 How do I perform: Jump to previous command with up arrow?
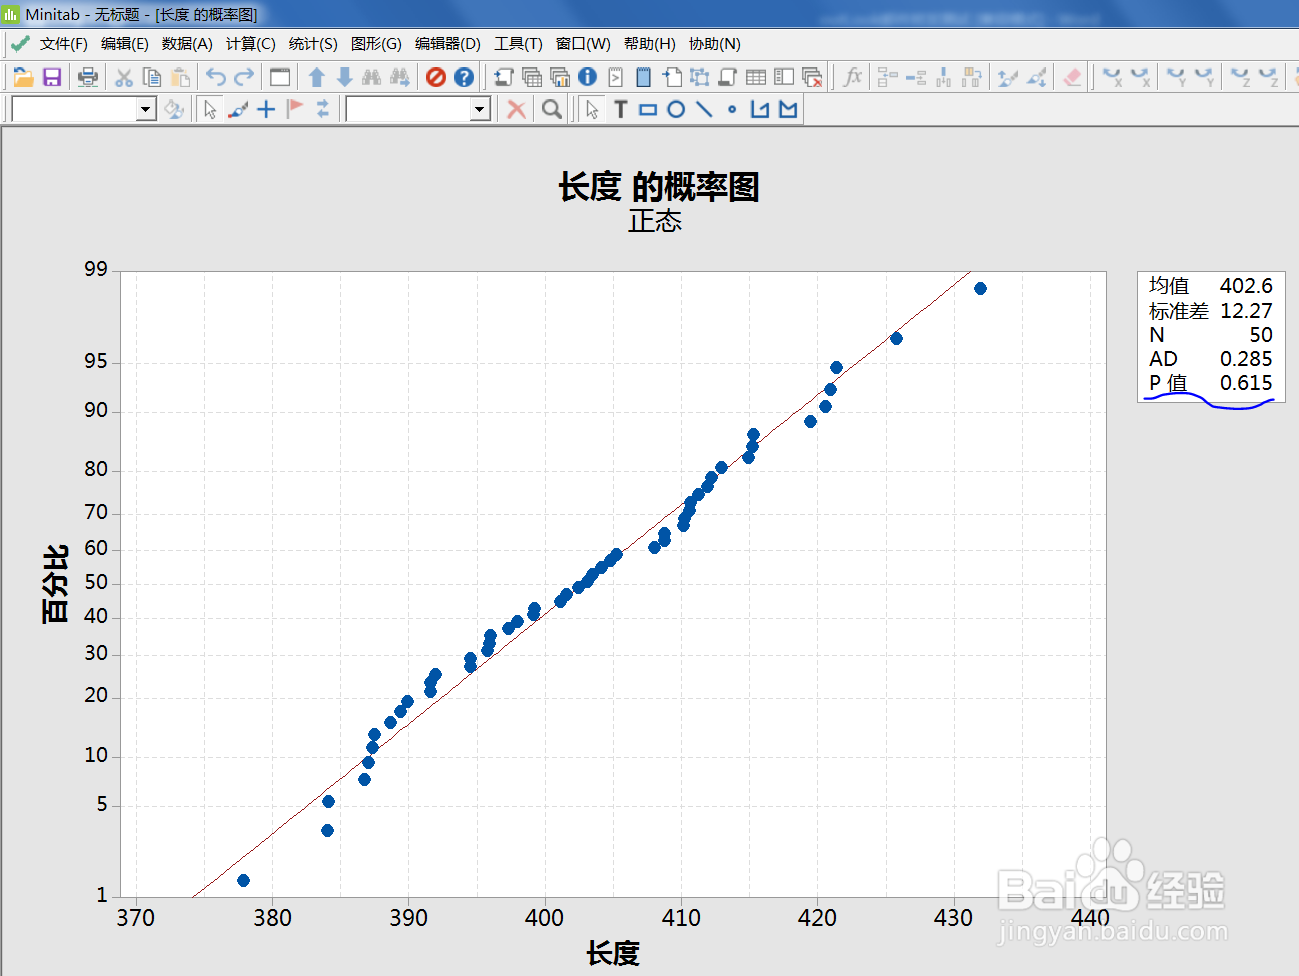(316, 77)
